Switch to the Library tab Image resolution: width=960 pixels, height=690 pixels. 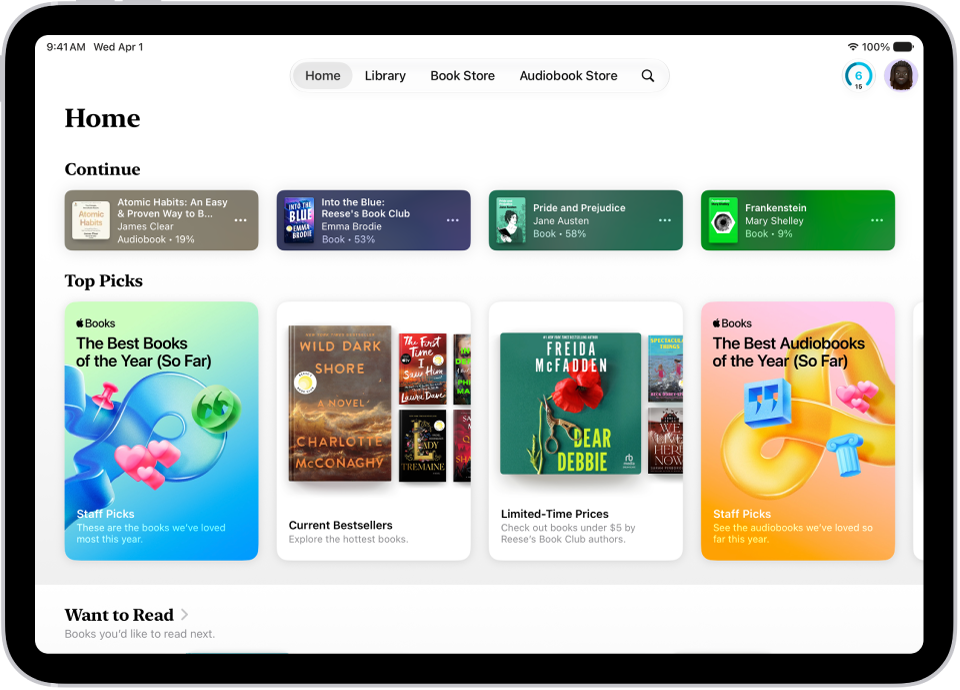pyautogui.click(x=385, y=76)
